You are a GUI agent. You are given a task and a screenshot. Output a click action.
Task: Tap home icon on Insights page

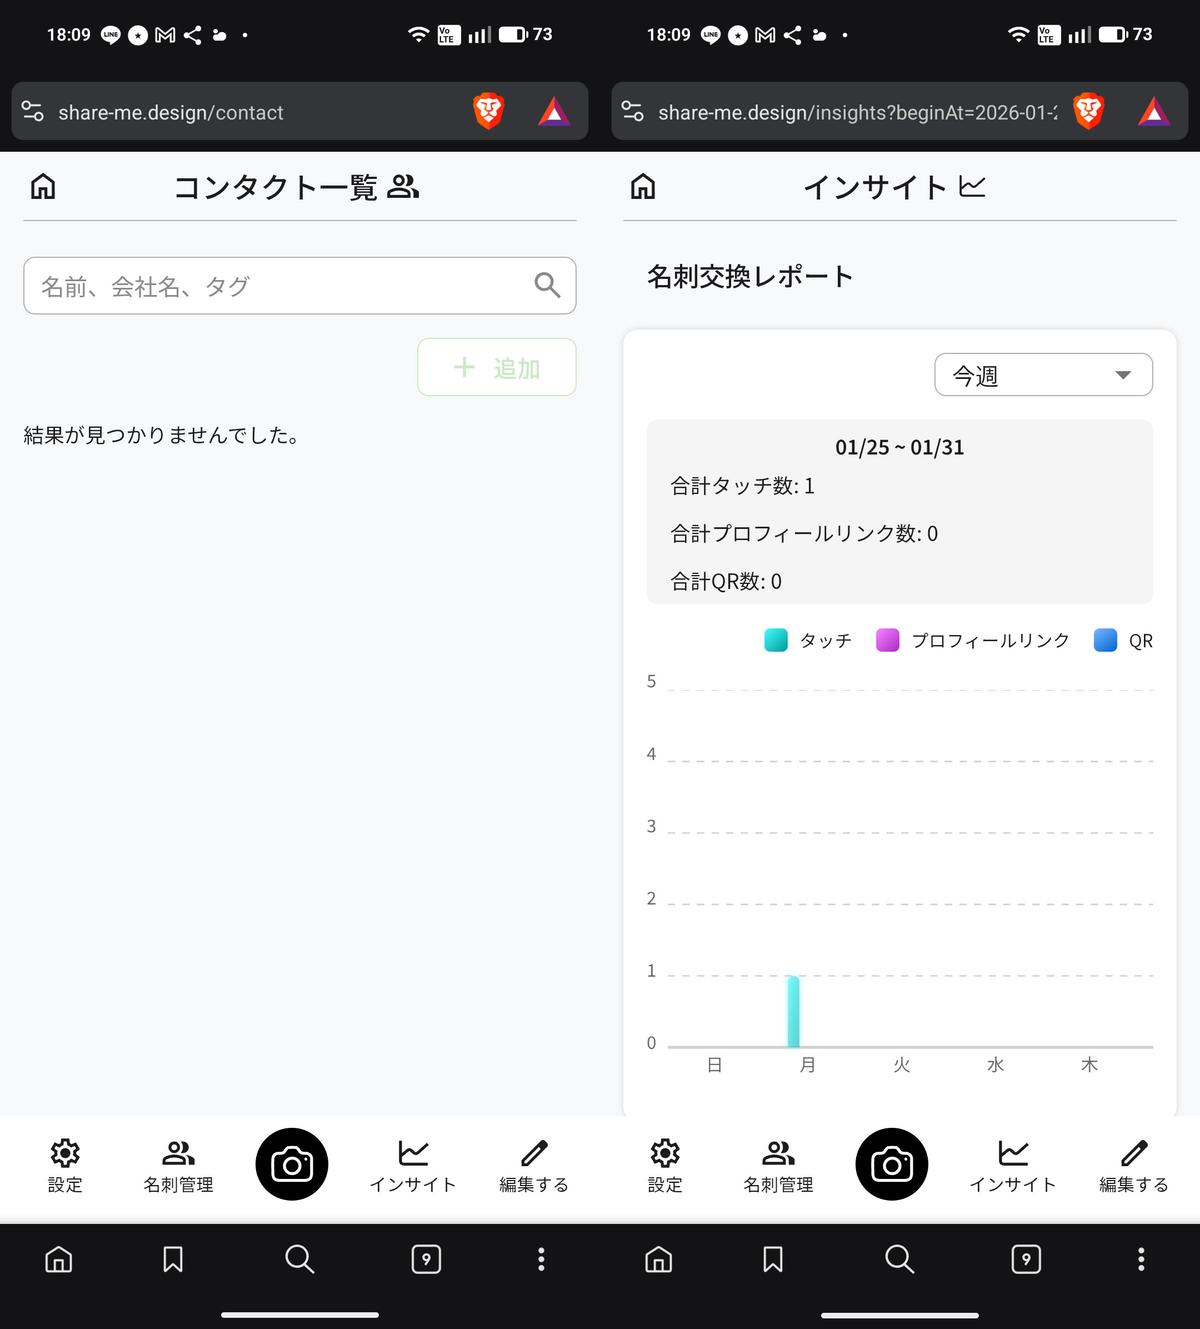click(643, 186)
